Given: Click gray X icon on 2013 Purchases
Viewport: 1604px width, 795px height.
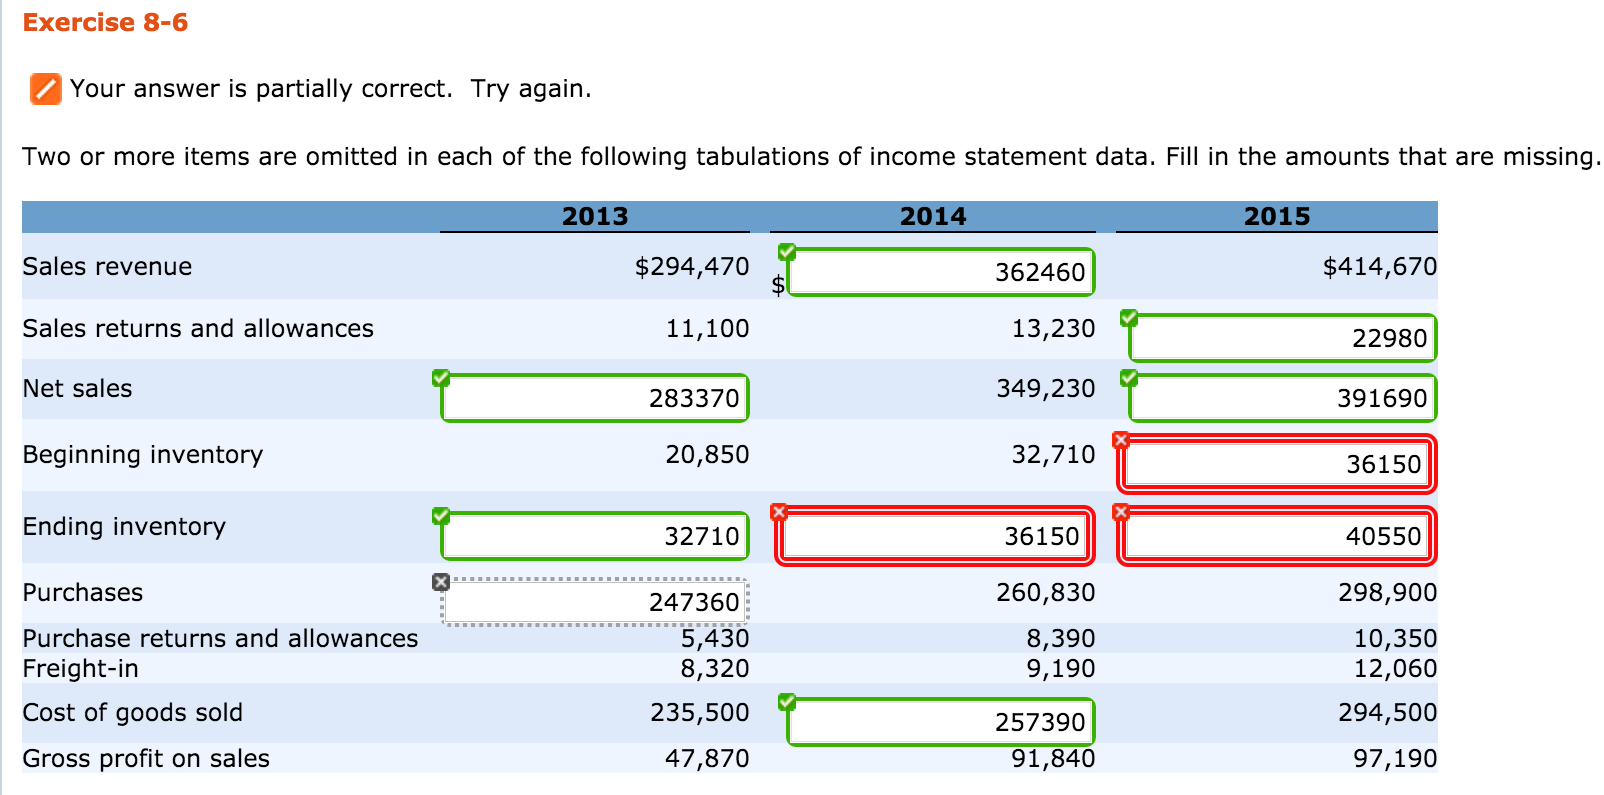Looking at the screenshot, I should click(441, 582).
